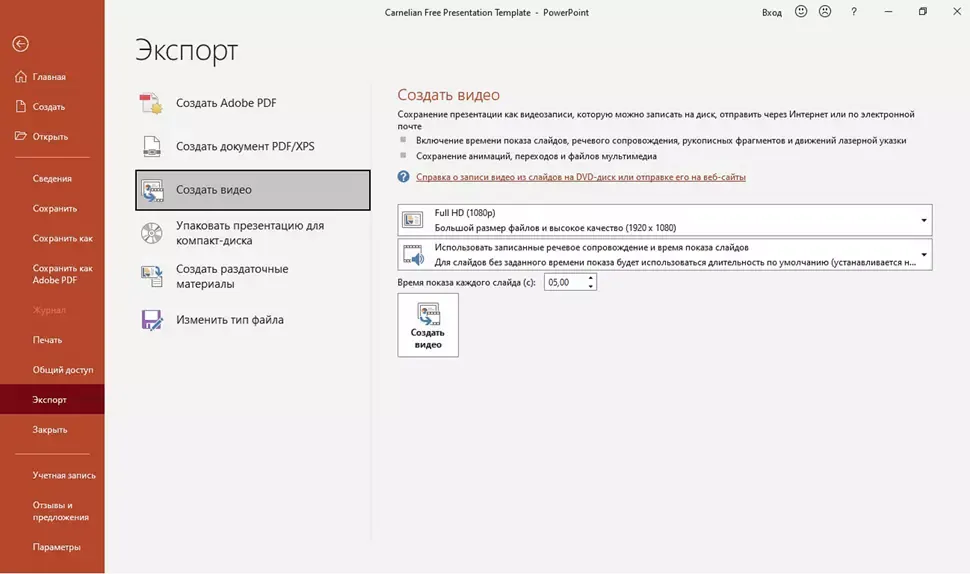Click the sad face feedback icon

(825, 12)
